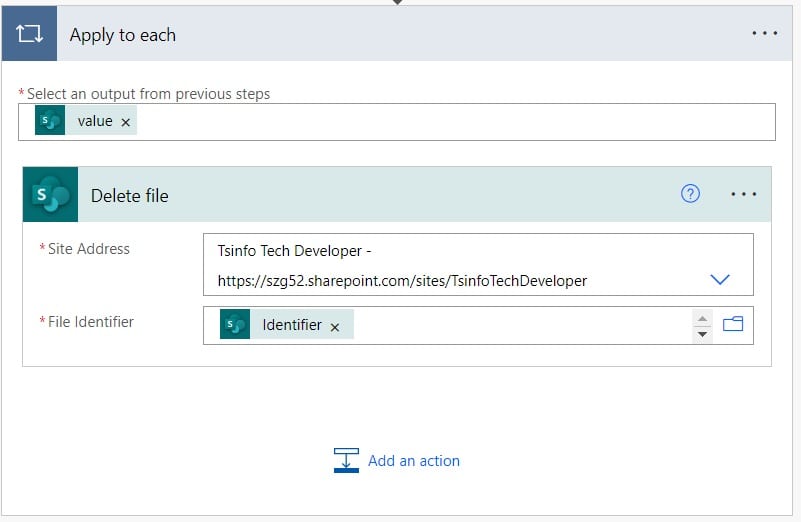Click the up arrow in File Identifier field
The image size is (801, 522).
[x=702, y=318]
